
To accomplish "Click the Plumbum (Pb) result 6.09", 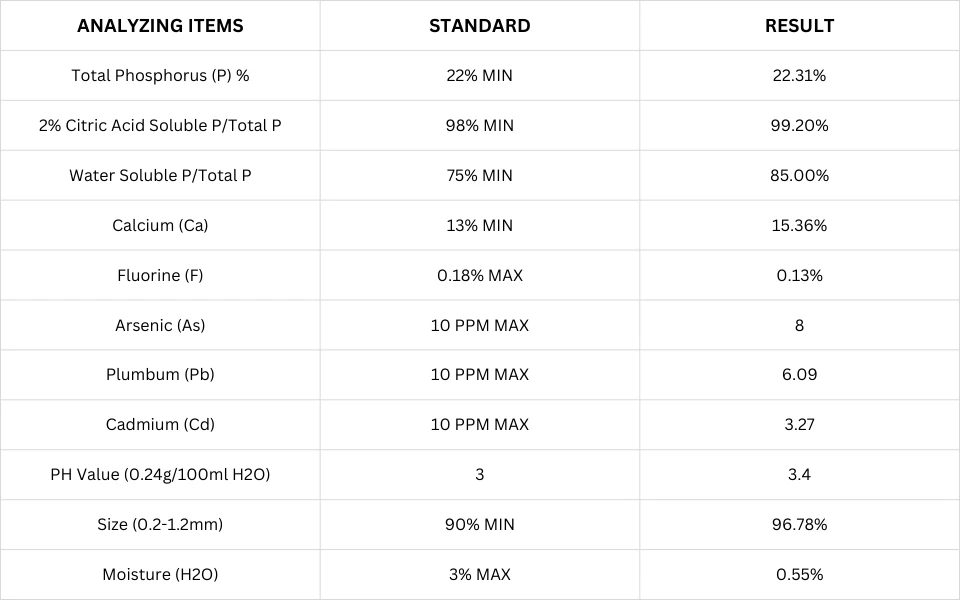I will click(x=799, y=375).
